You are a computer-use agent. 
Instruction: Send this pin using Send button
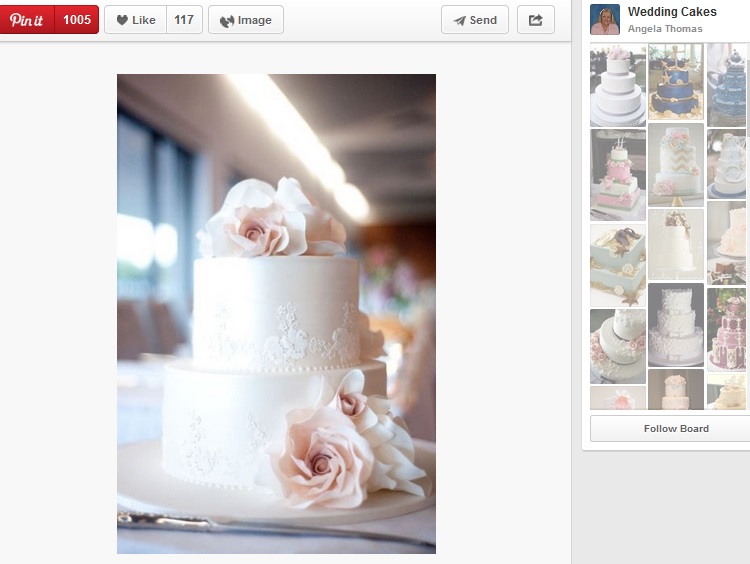click(x=475, y=20)
